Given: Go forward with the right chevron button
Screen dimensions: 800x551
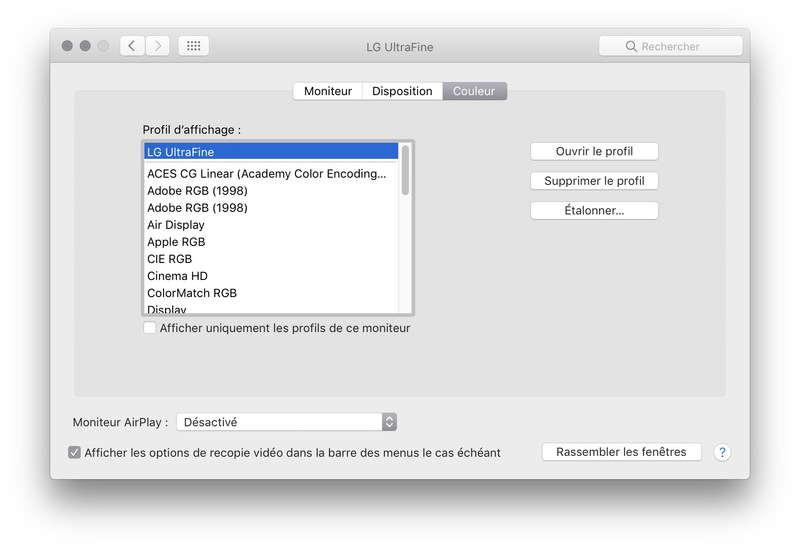Looking at the screenshot, I should [158, 46].
